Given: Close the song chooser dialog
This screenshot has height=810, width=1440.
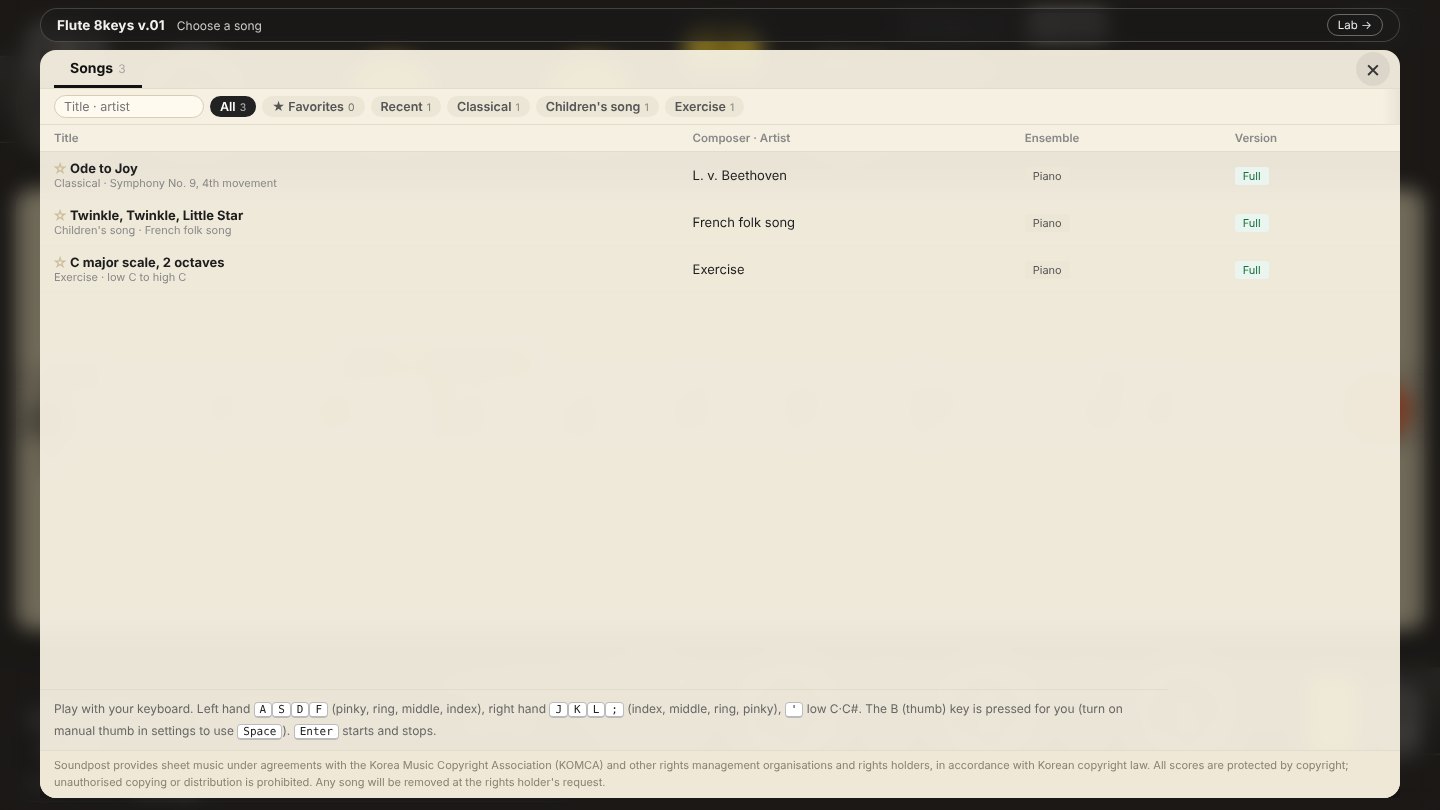Looking at the screenshot, I should click(1372, 70).
